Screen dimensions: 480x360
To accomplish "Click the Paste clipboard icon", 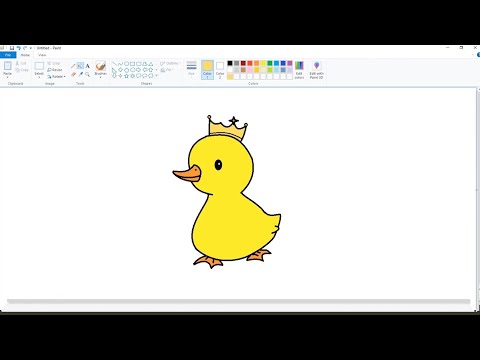I will click(7, 66).
